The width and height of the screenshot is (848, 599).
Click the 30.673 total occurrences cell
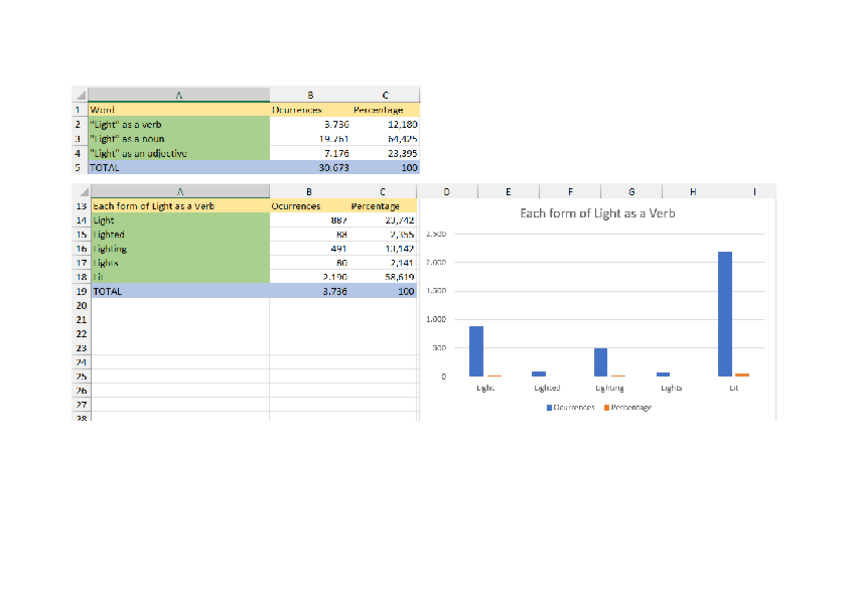click(x=310, y=168)
